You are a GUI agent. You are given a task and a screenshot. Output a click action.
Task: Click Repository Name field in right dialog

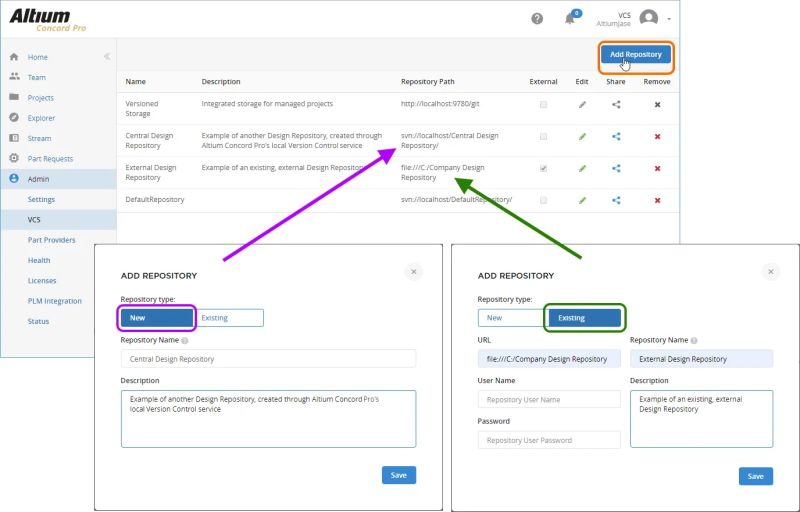pos(702,359)
